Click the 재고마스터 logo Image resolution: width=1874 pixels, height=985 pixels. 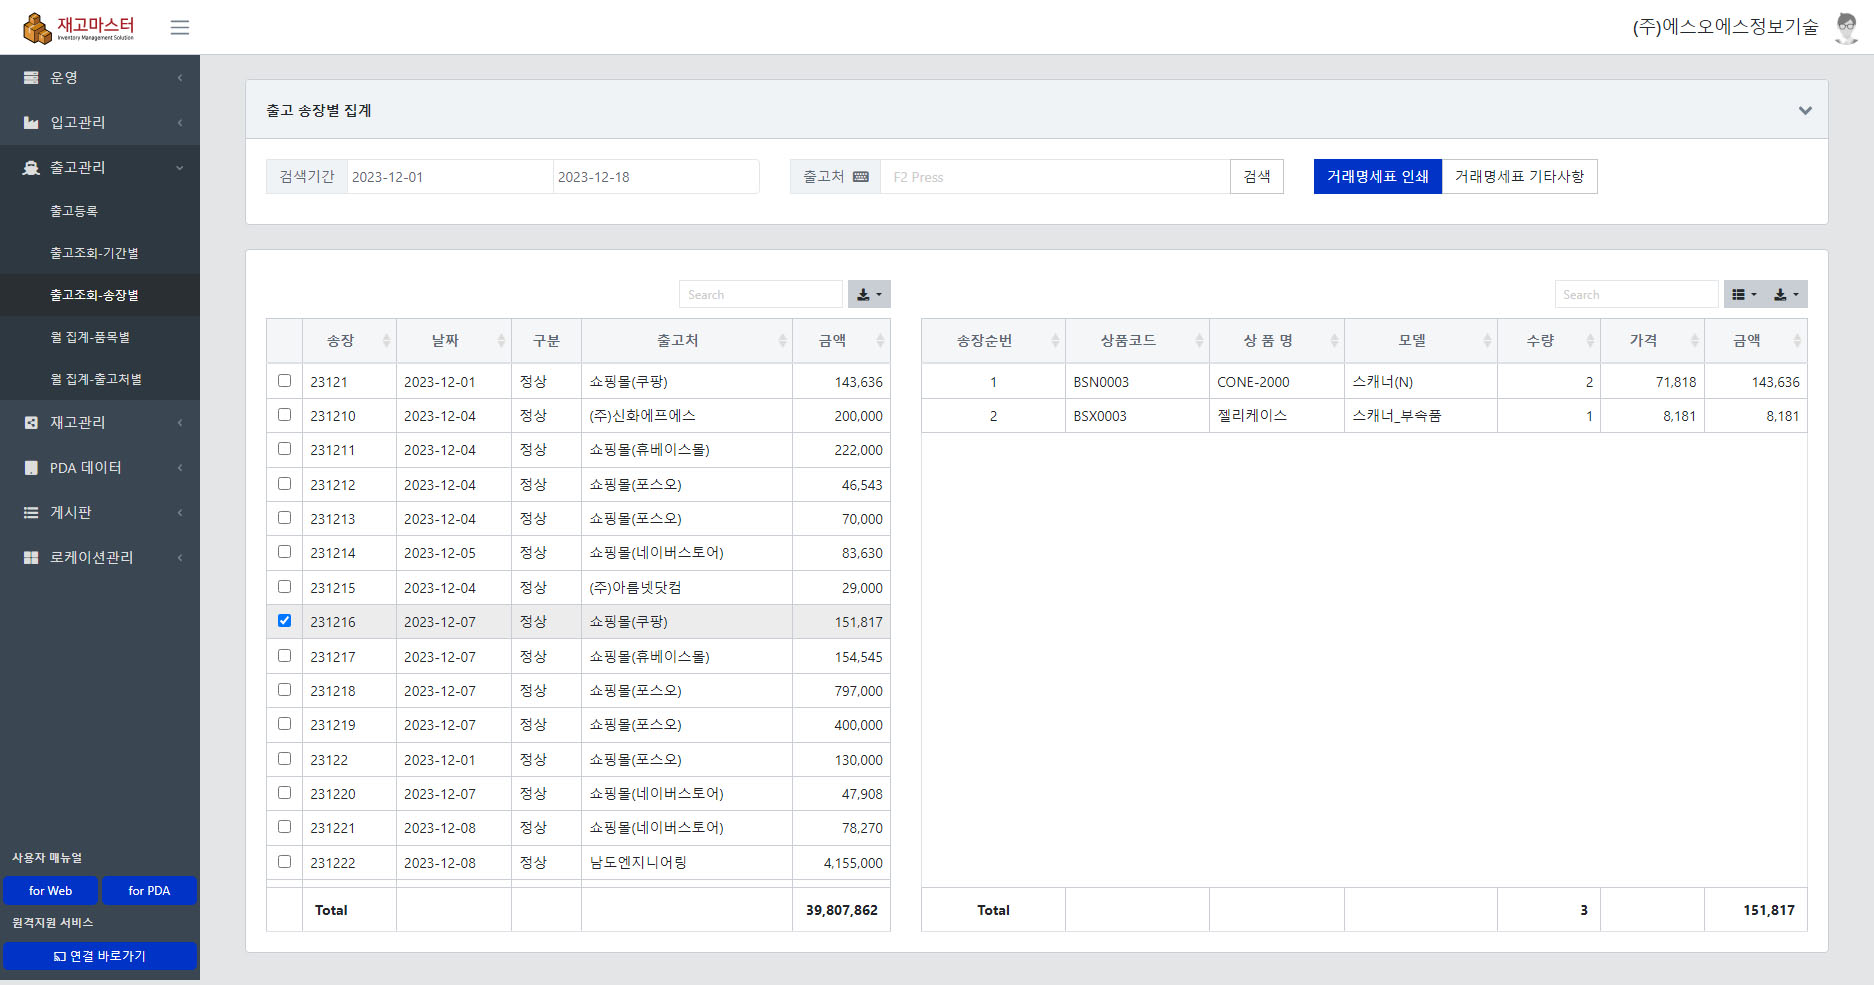pyautogui.click(x=79, y=28)
